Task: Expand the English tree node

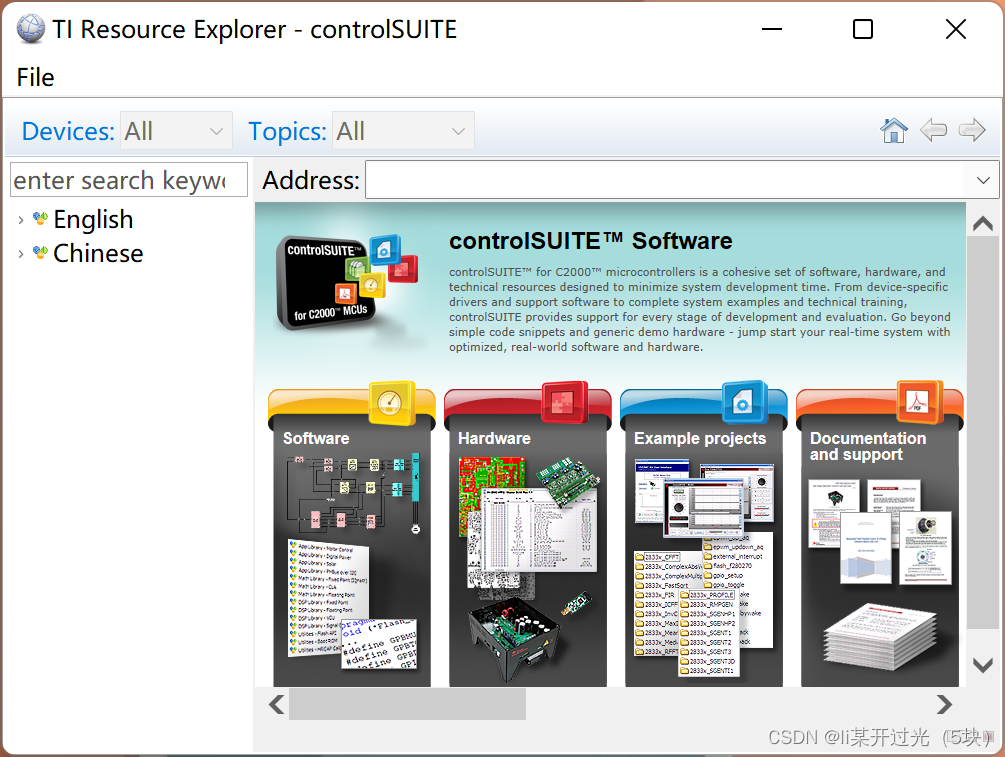Action: (x=21, y=220)
